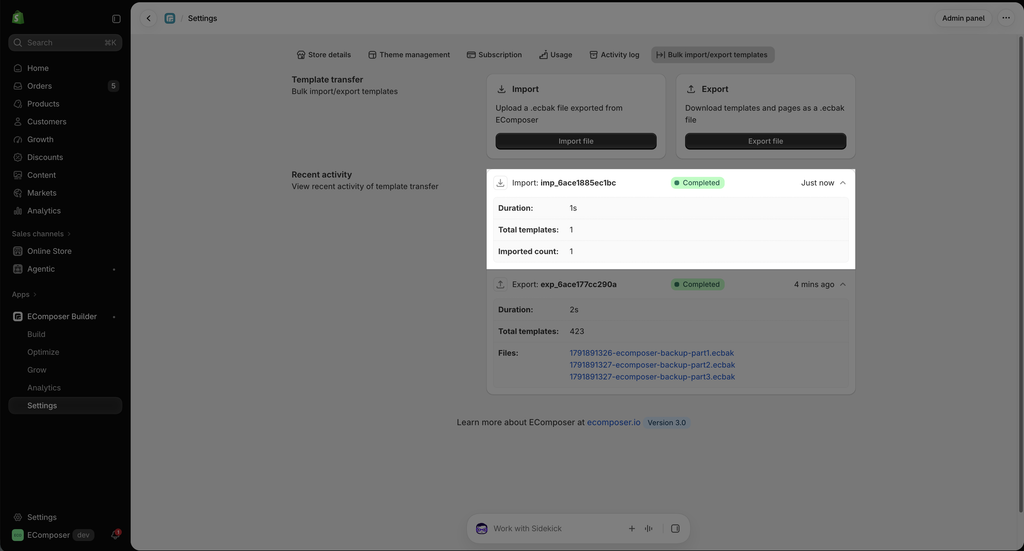The width and height of the screenshot is (1024, 551).
Task: Toggle the sidebar collapse icon
Action: pos(116,19)
